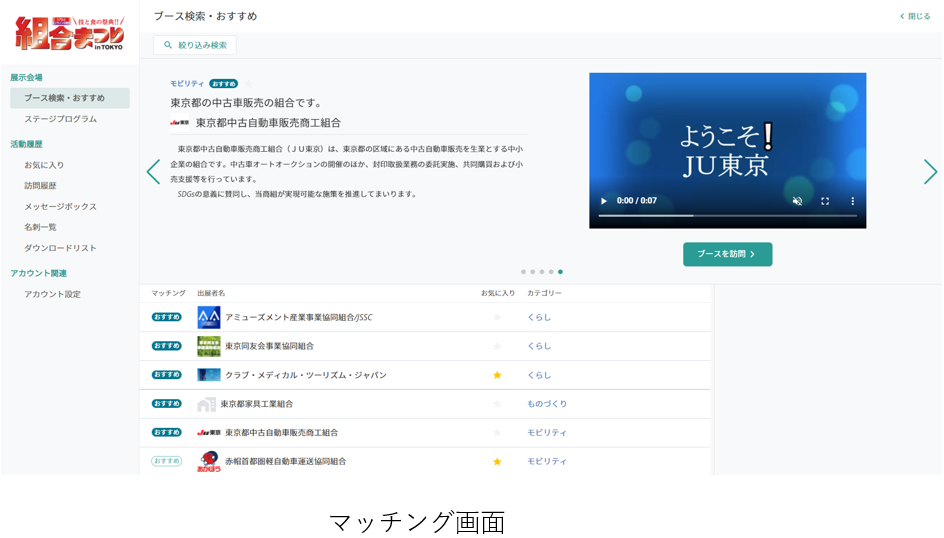The image size is (944, 538).
Task: Unmute the video sound icon
Action: point(797,201)
